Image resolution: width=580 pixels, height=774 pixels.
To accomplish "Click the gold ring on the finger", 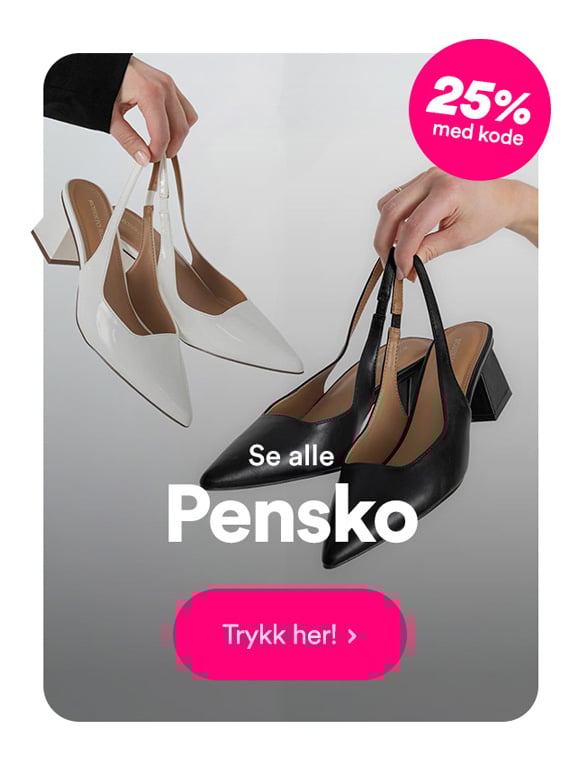I will click(398, 189).
